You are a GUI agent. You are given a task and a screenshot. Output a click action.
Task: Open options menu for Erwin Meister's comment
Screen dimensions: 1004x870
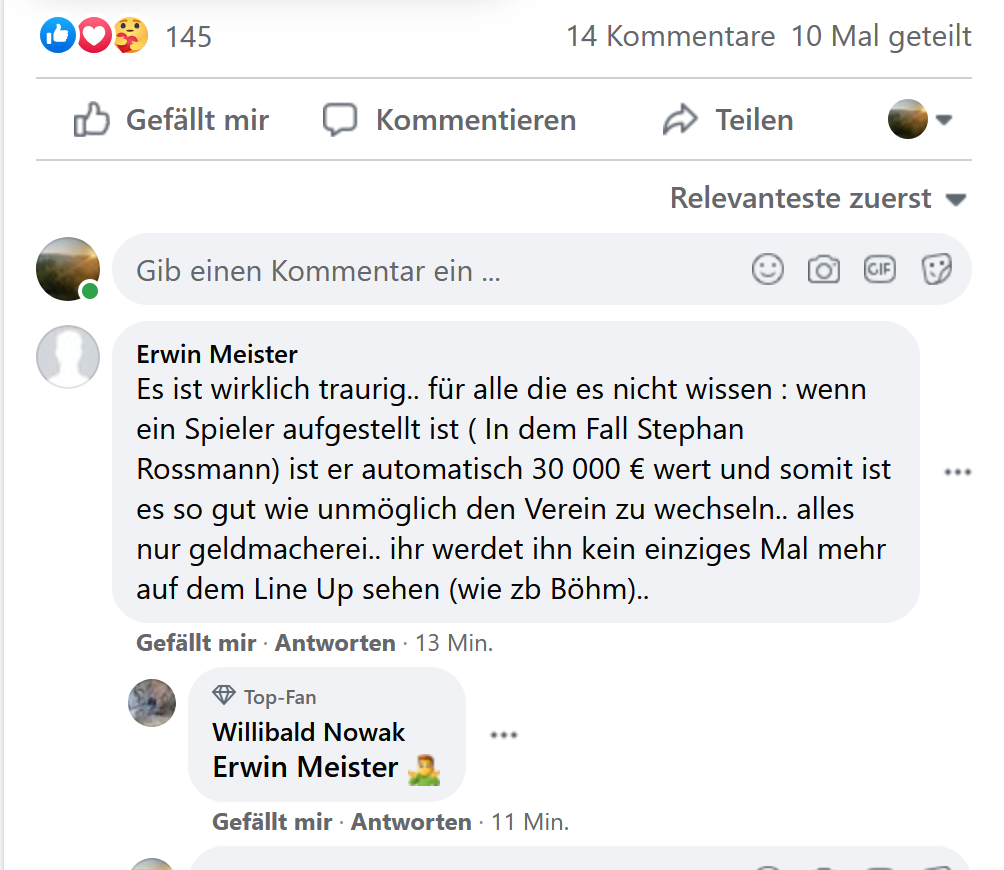click(x=957, y=473)
